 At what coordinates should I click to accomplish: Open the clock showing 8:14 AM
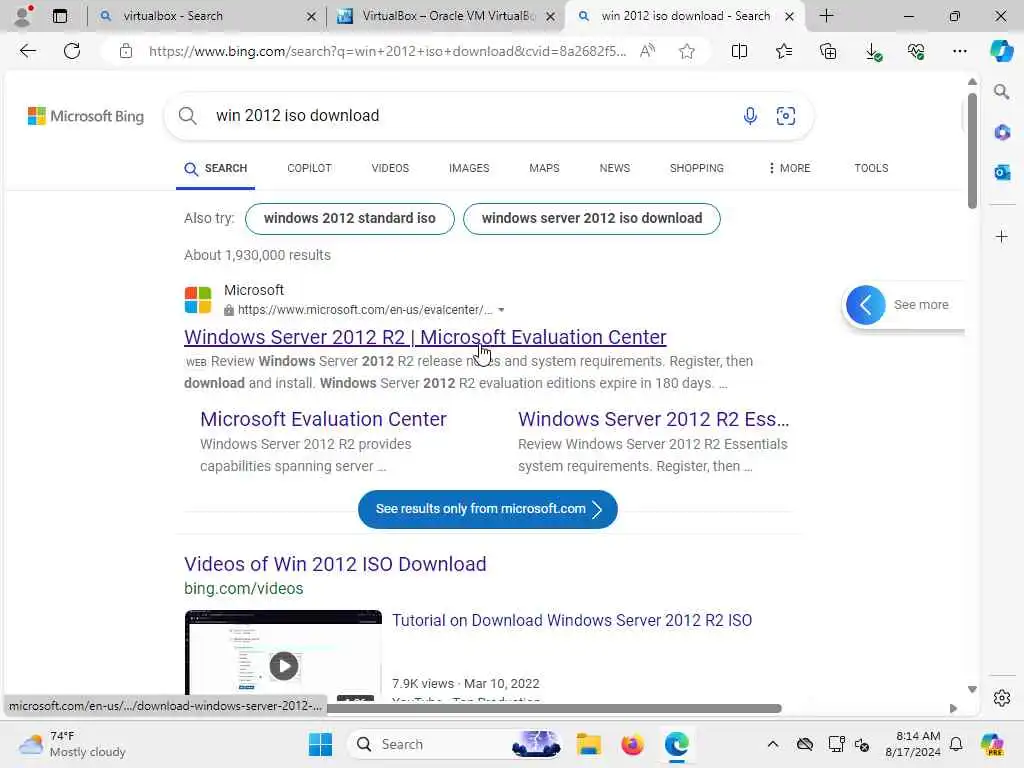[912, 744]
